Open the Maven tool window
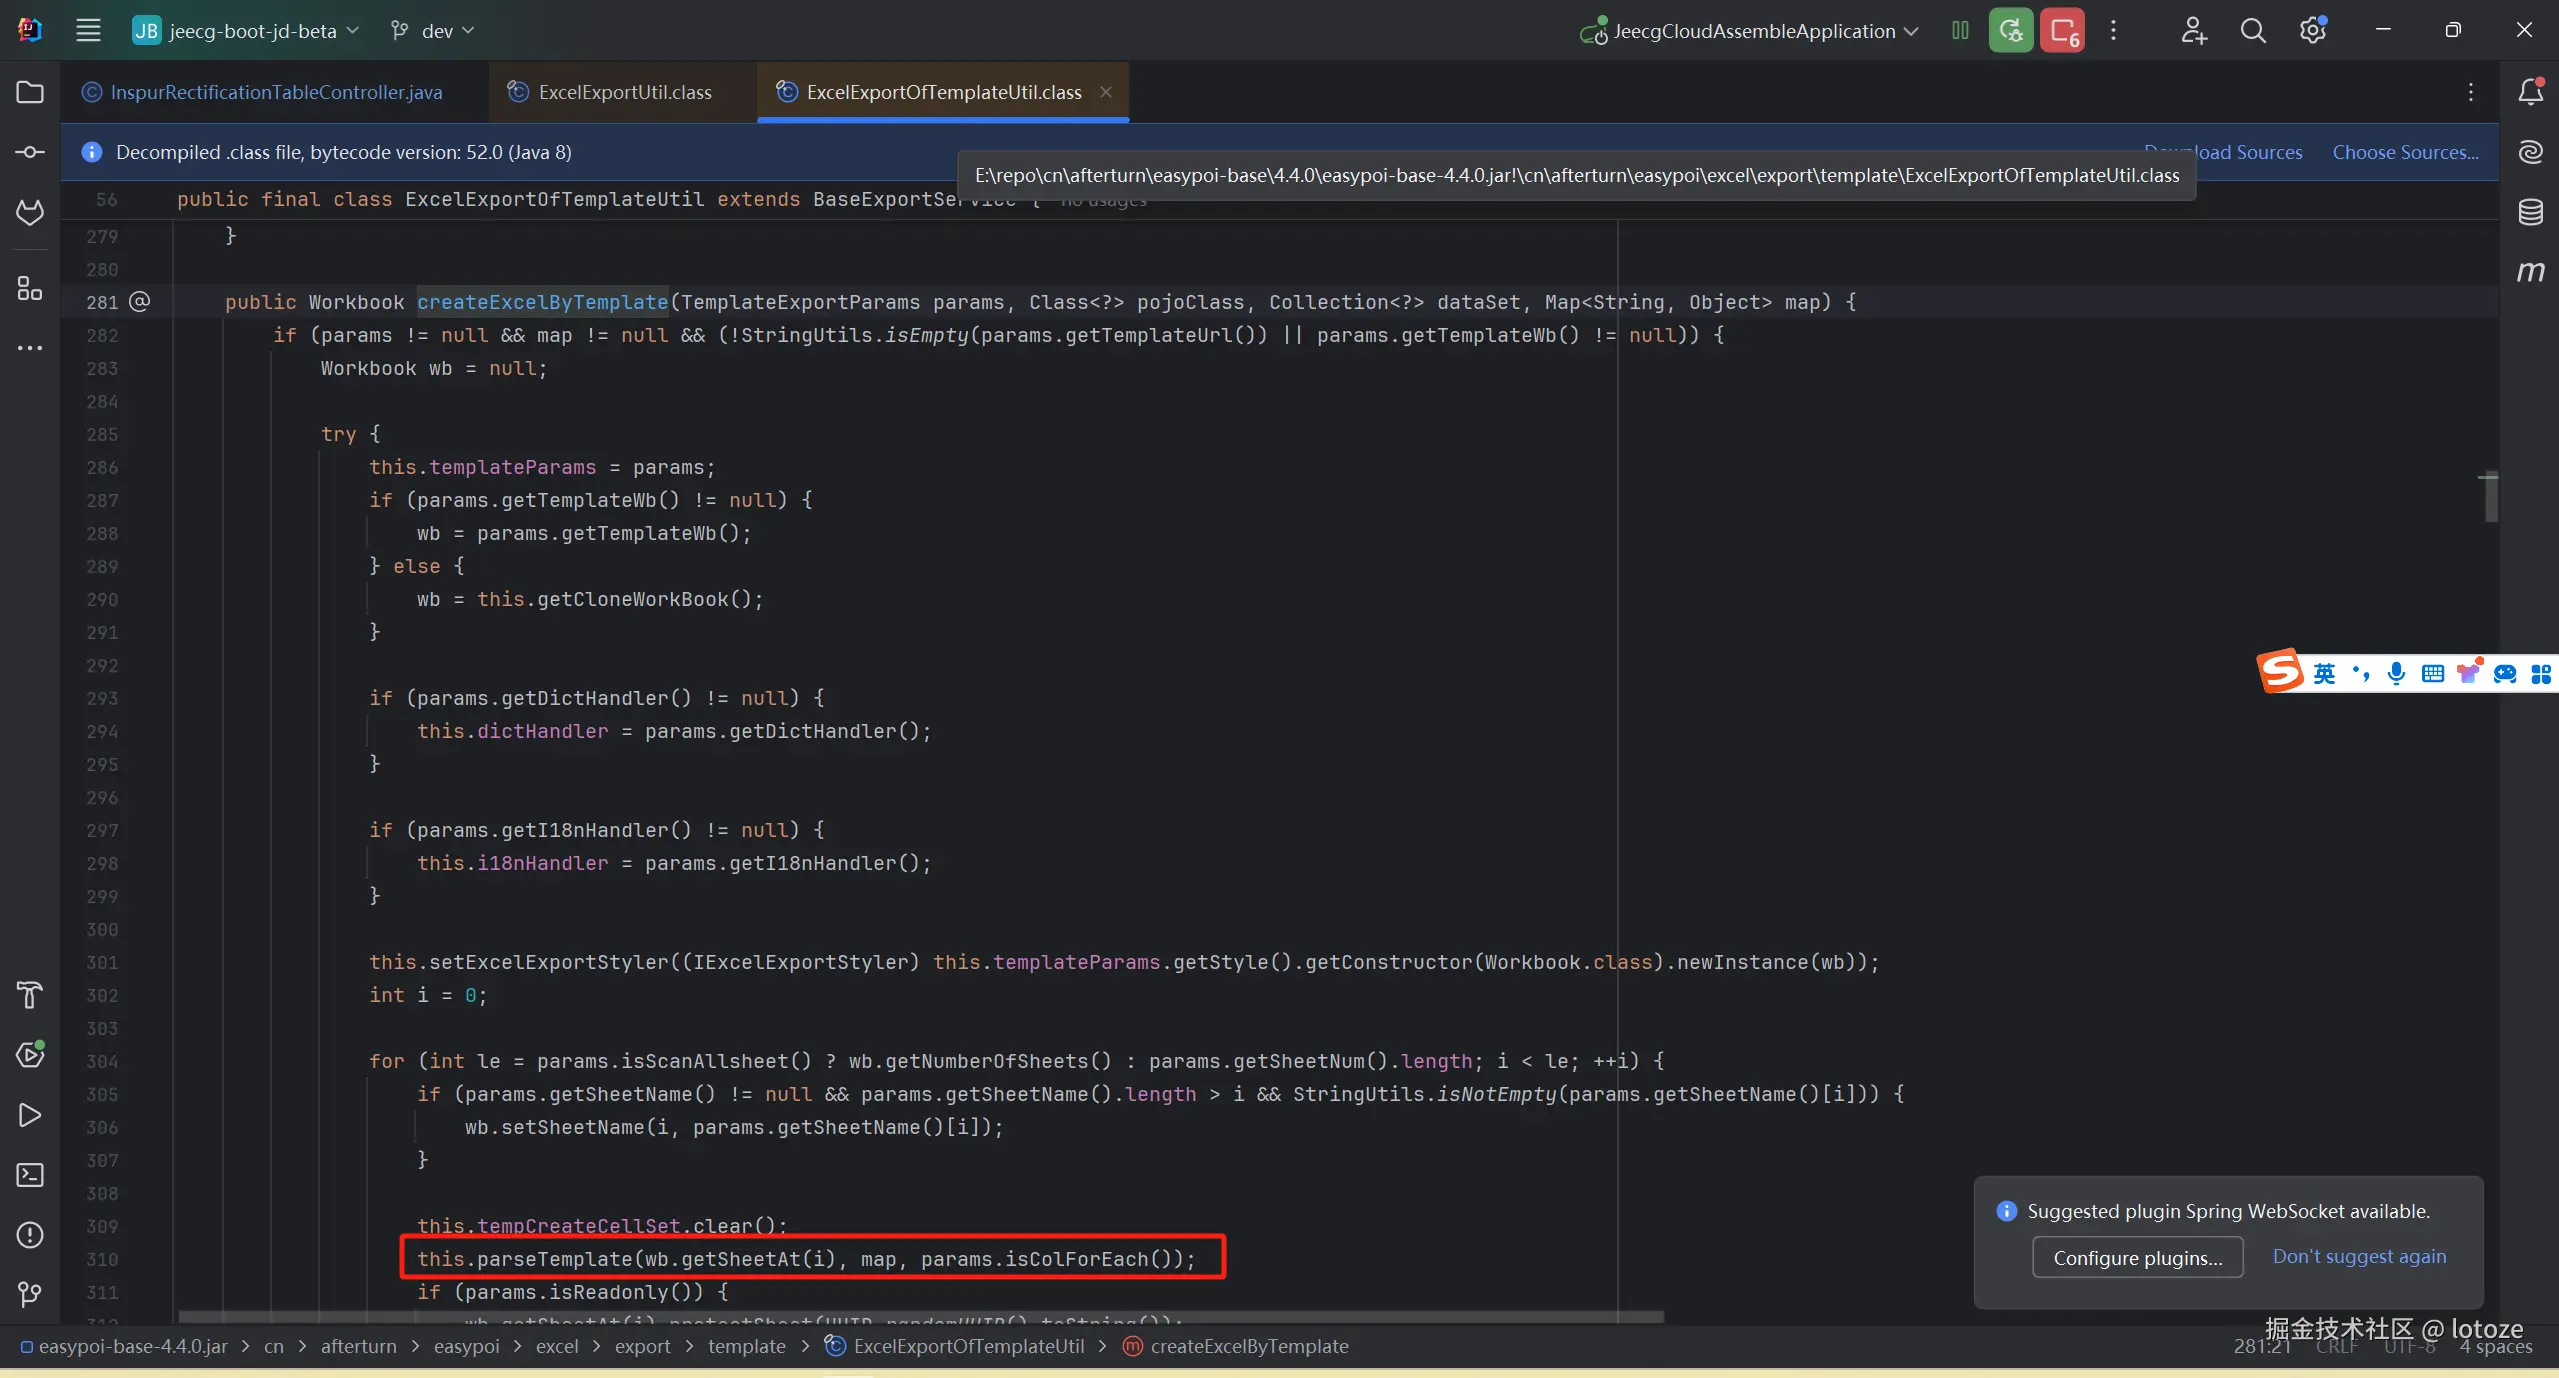 click(2530, 272)
